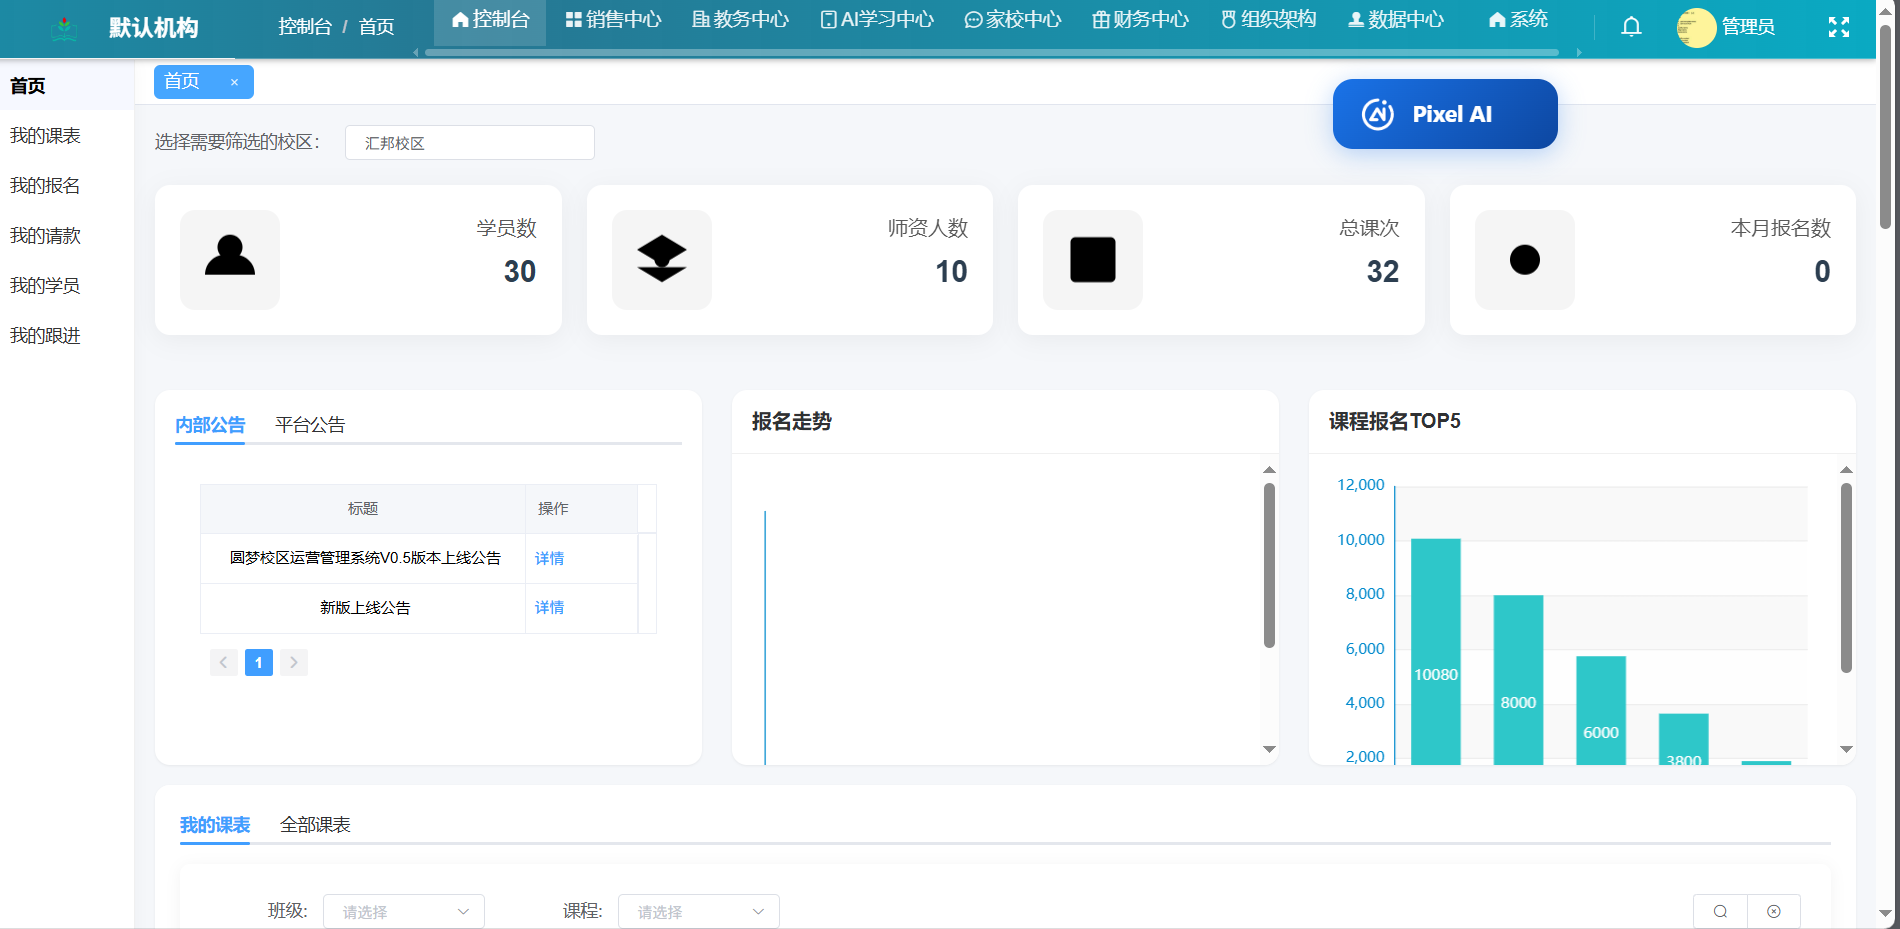
Task: Open 销售中心 in the top menu
Action: 613,20
